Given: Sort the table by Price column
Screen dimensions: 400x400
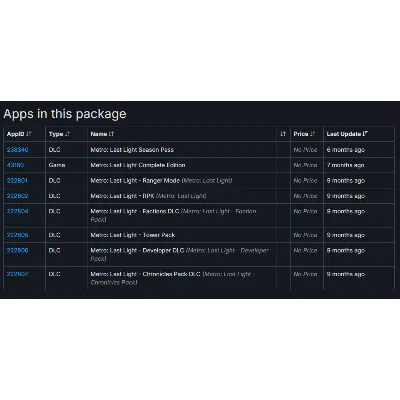Looking at the screenshot, I should [304, 134].
